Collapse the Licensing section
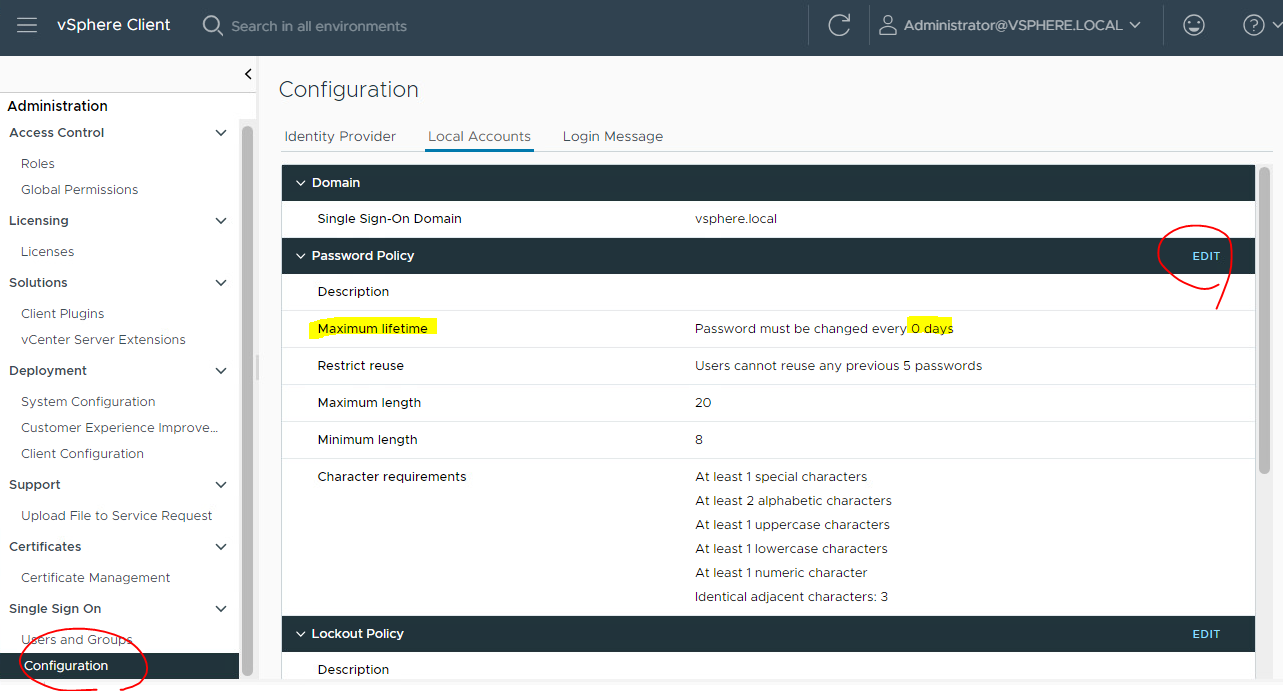 click(221, 221)
